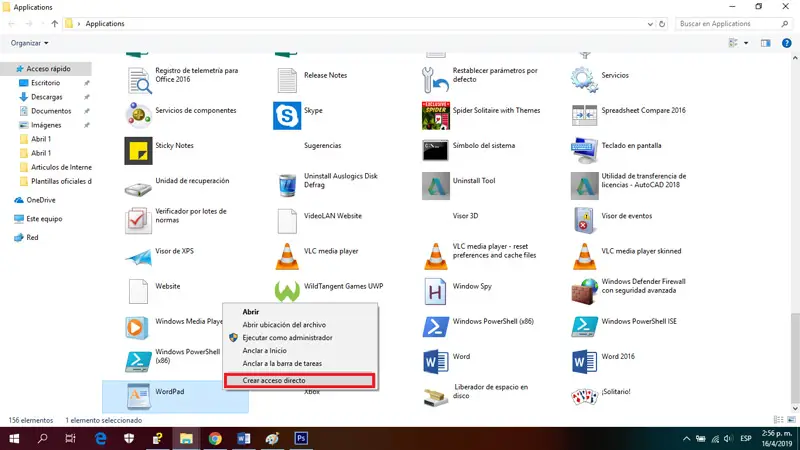Select the Visor de eventos icon
The height and width of the screenshot is (450, 800).
coord(584,220)
